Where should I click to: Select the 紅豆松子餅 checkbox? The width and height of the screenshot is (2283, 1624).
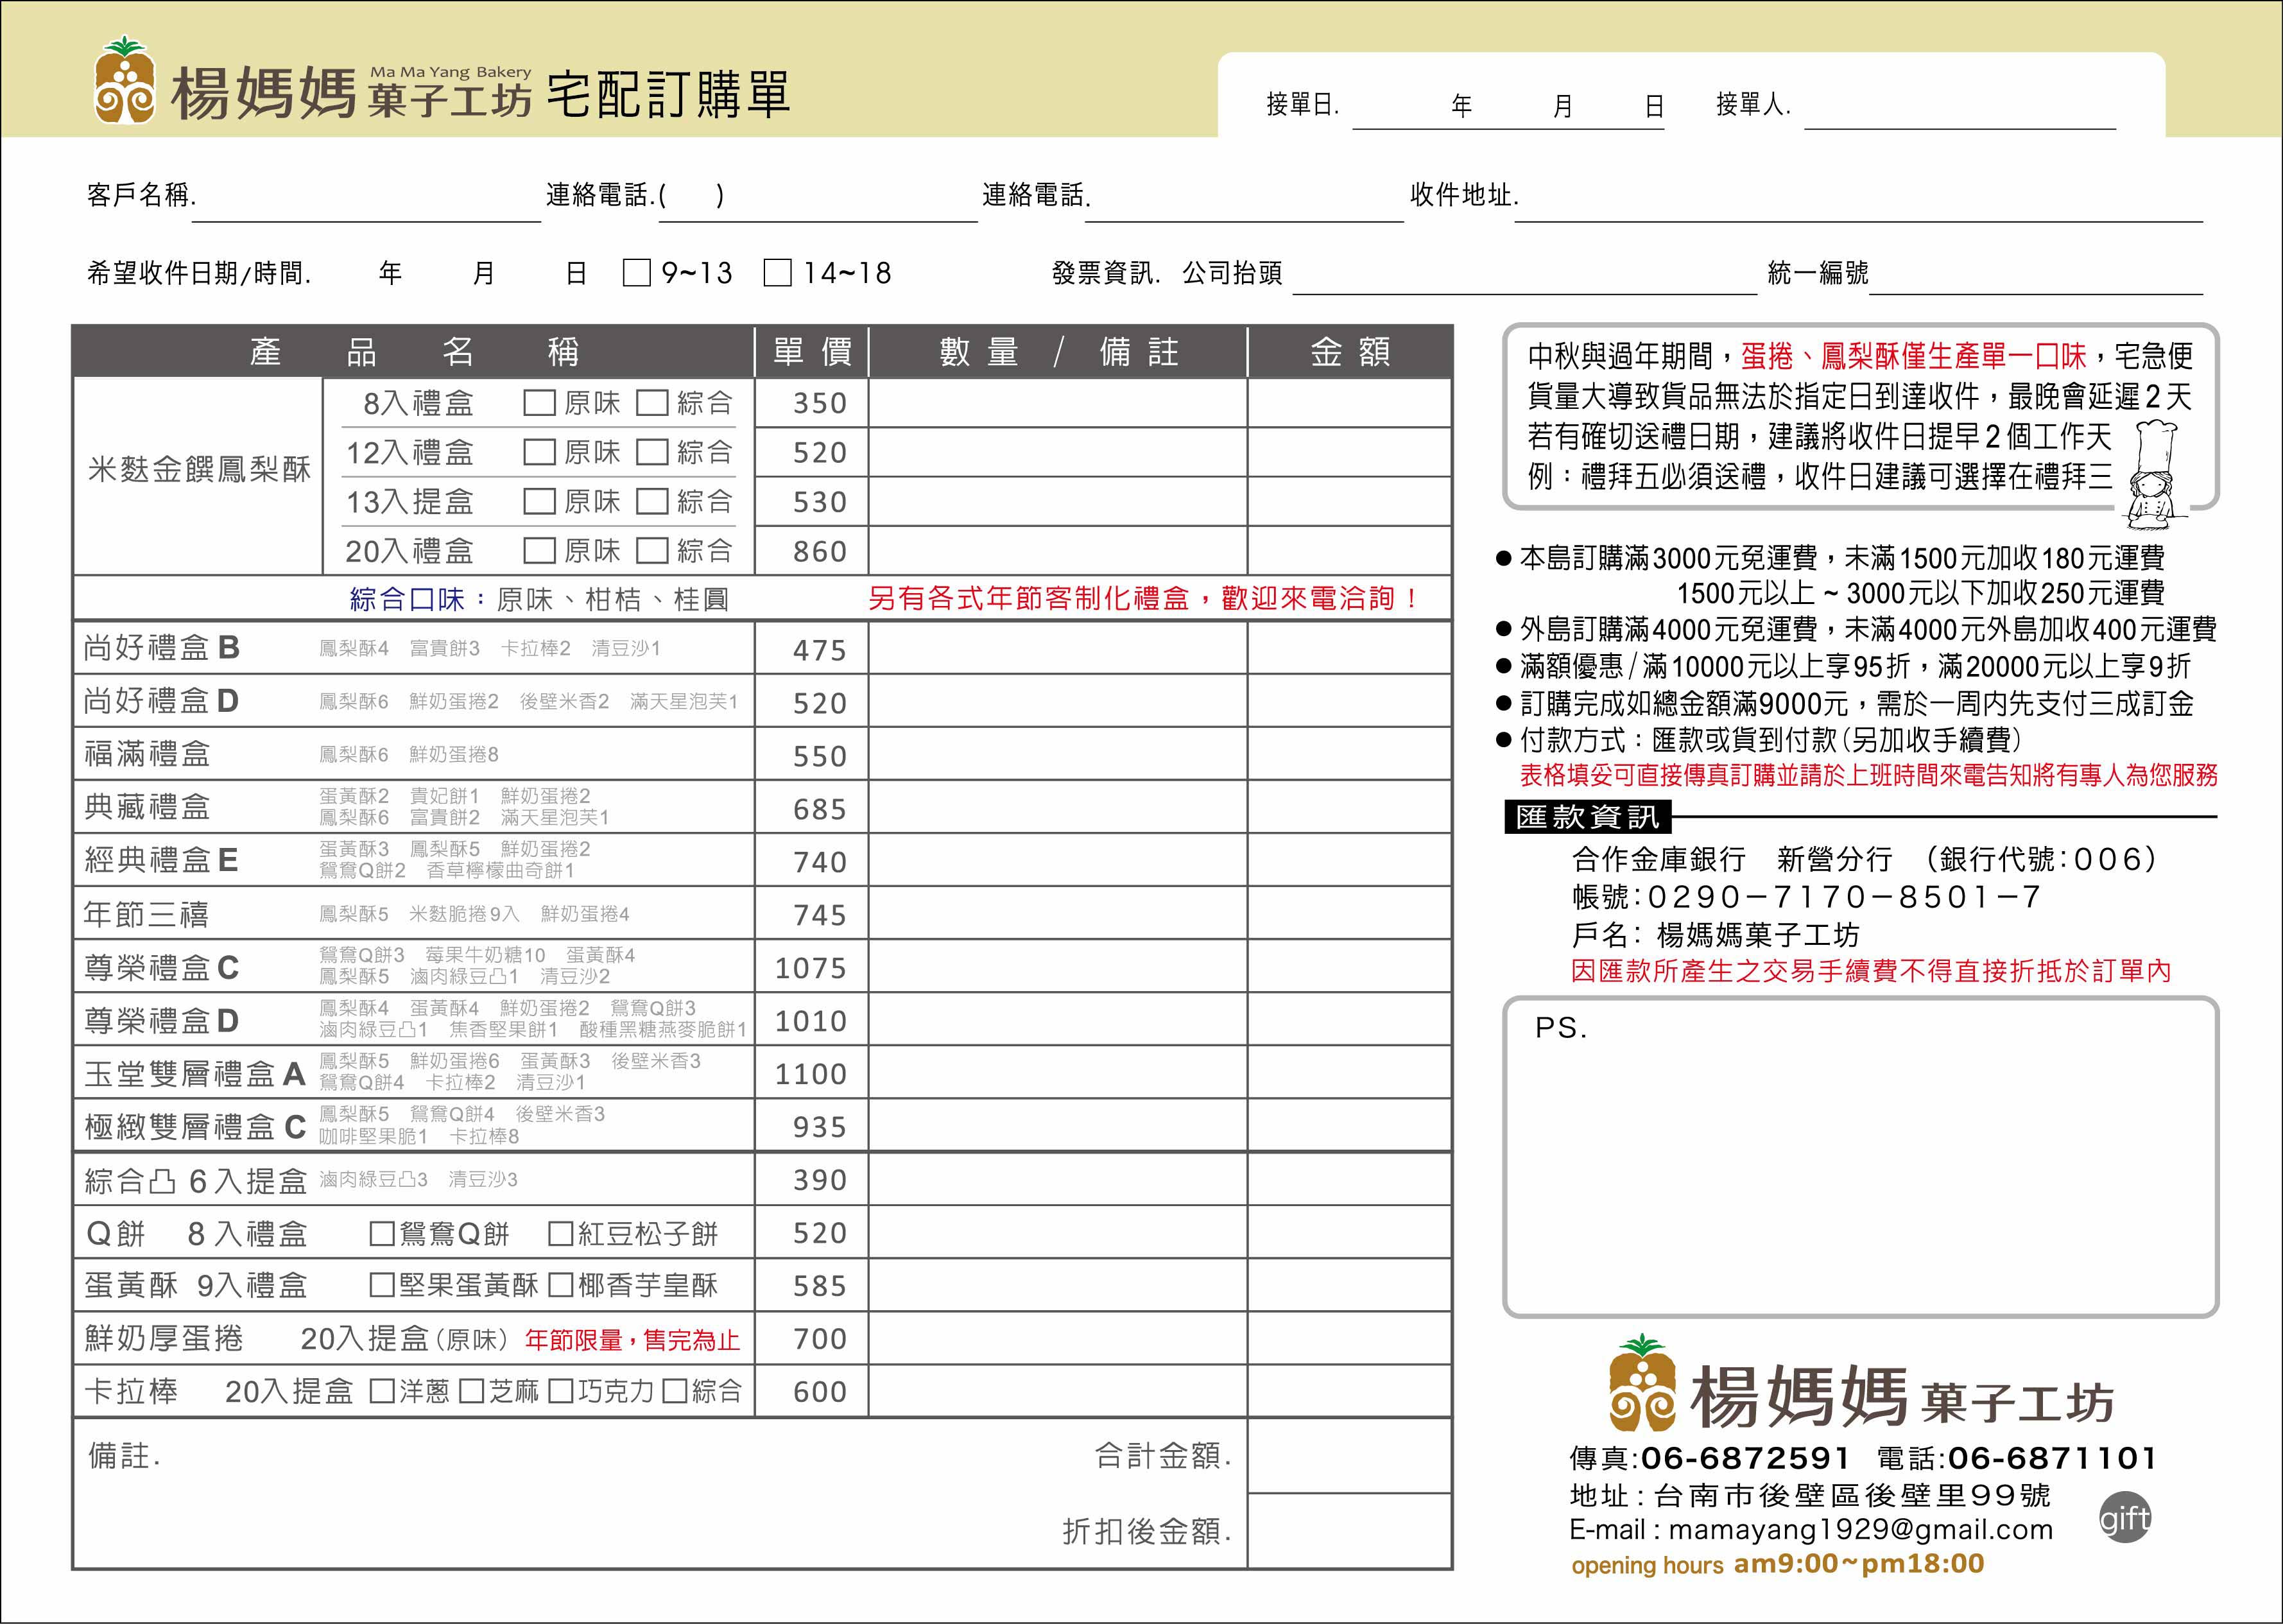pyautogui.click(x=561, y=1233)
